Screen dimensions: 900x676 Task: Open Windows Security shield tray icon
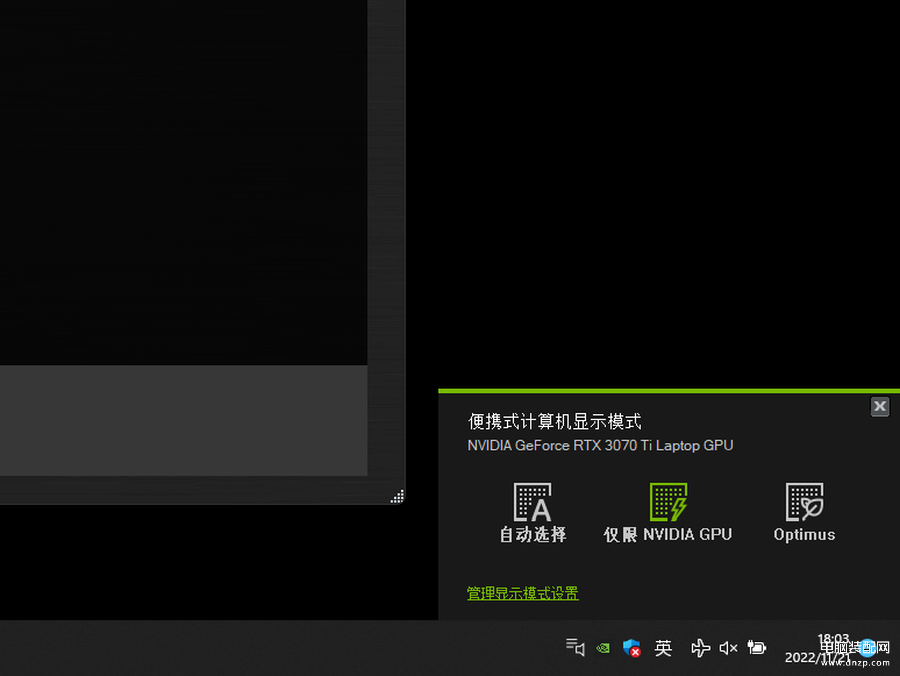click(x=631, y=648)
